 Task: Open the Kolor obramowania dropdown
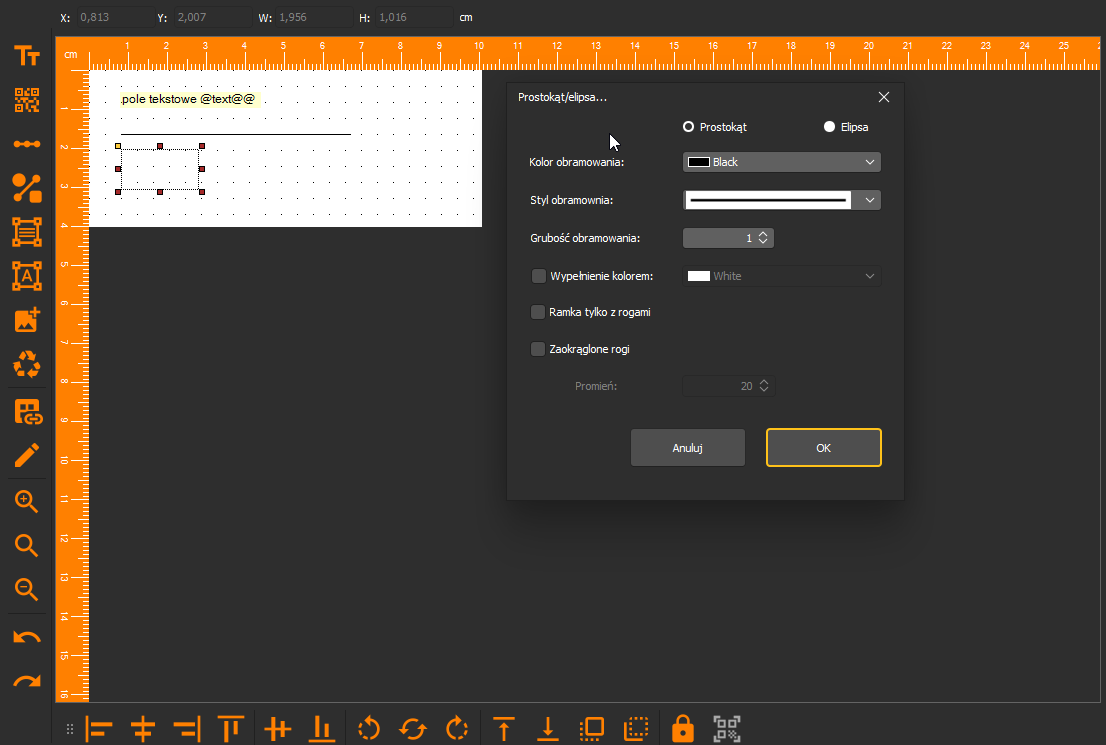click(x=782, y=162)
